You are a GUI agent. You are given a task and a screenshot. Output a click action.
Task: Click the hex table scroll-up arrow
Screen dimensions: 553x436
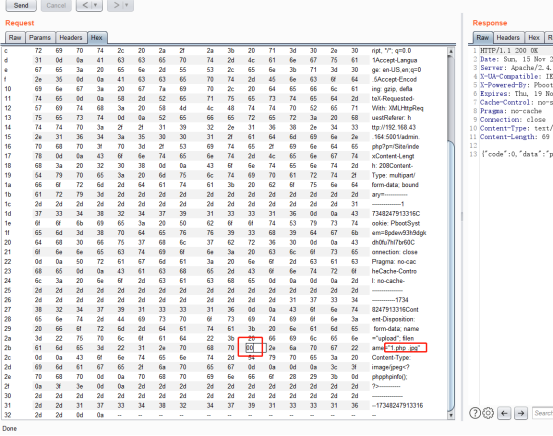451,51
